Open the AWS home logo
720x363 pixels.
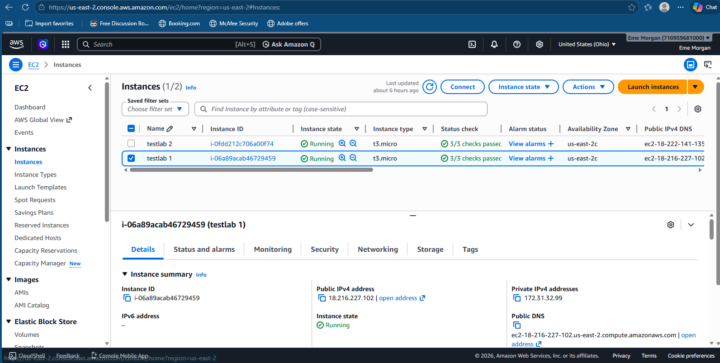click(16, 44)
